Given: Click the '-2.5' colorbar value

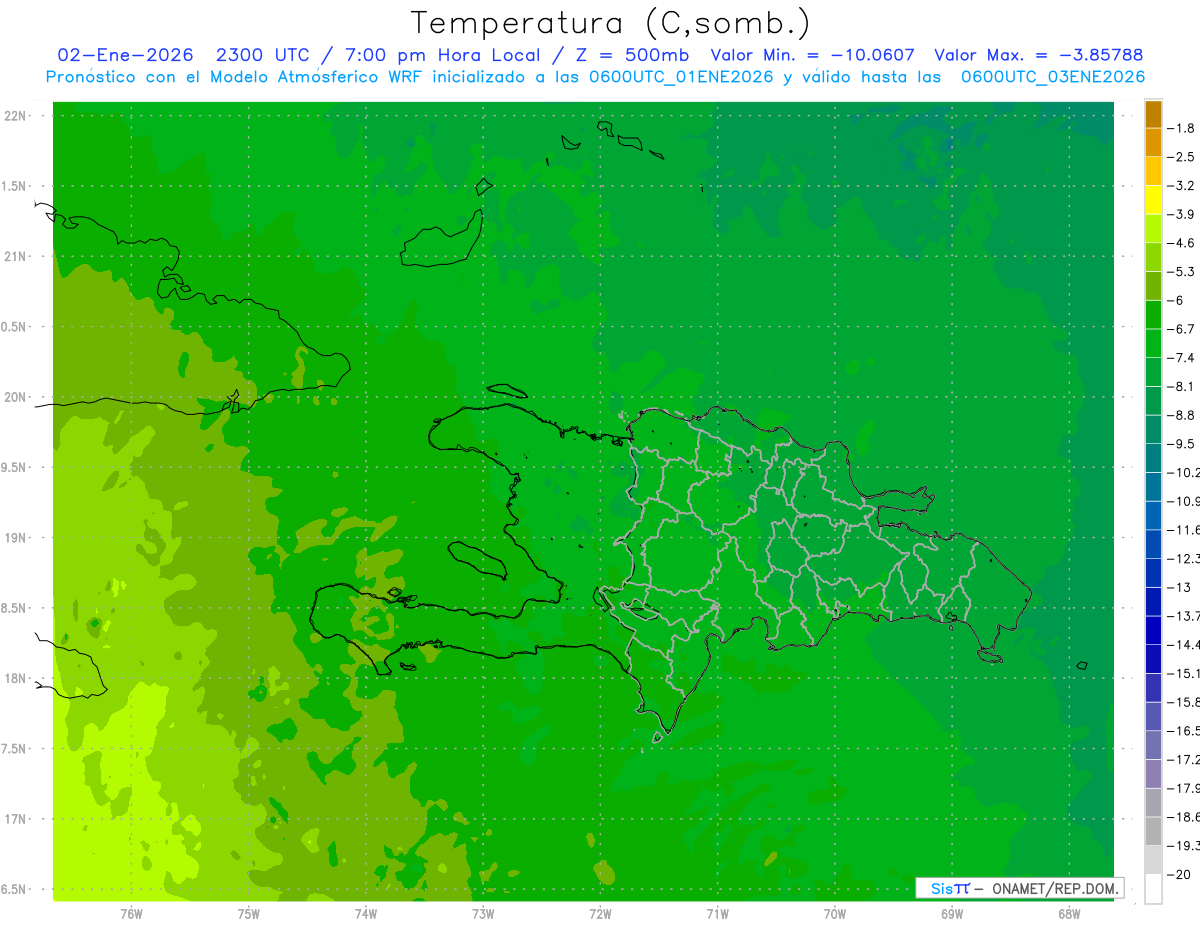Looking at the screenshot, I should point(1182,157).
